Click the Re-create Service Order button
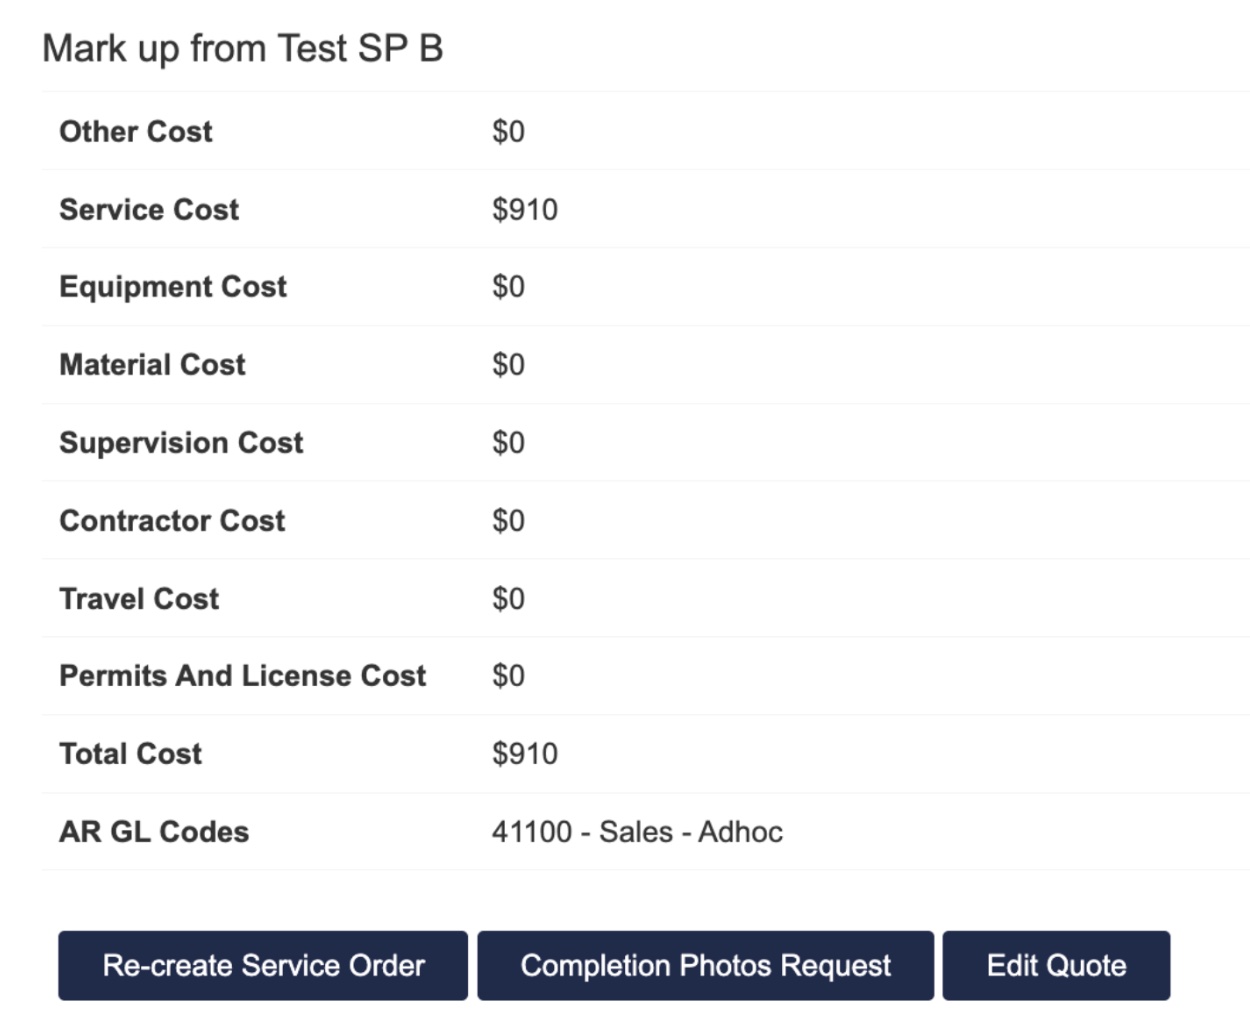The height and width of the screenshot is (1026, 1250). pos(263,965)
